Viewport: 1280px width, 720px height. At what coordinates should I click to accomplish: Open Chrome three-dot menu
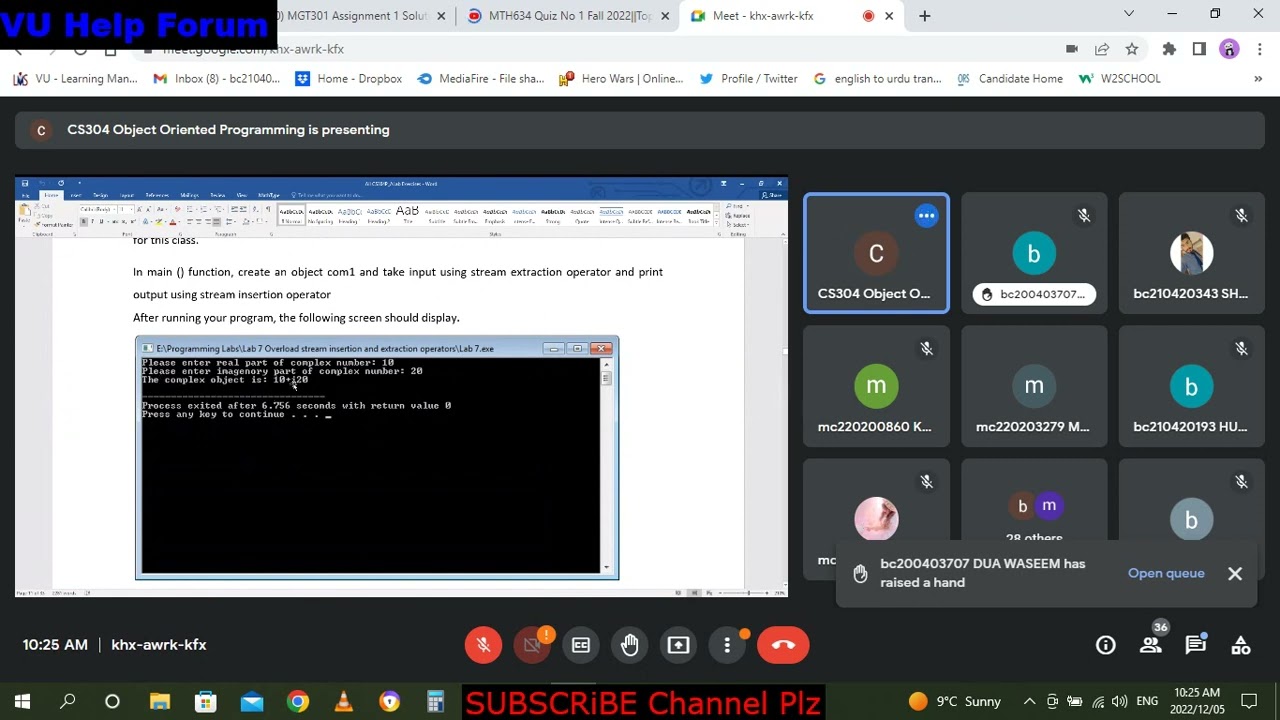pyautogui.click(x=1258, y=49)
